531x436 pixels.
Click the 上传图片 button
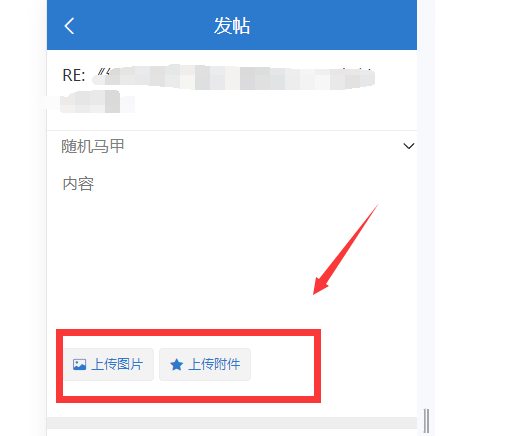[108, 365]
